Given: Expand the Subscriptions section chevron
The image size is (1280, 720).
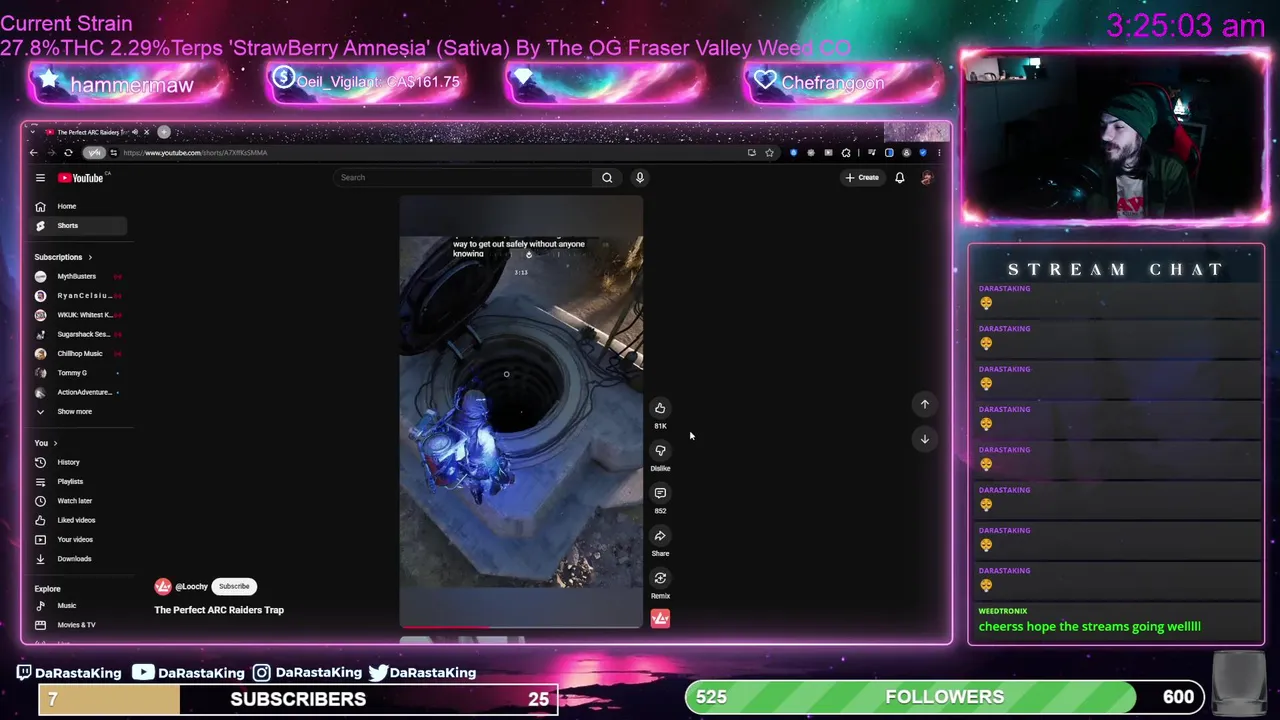Looking at the screenshot, I should click(90, 257).
